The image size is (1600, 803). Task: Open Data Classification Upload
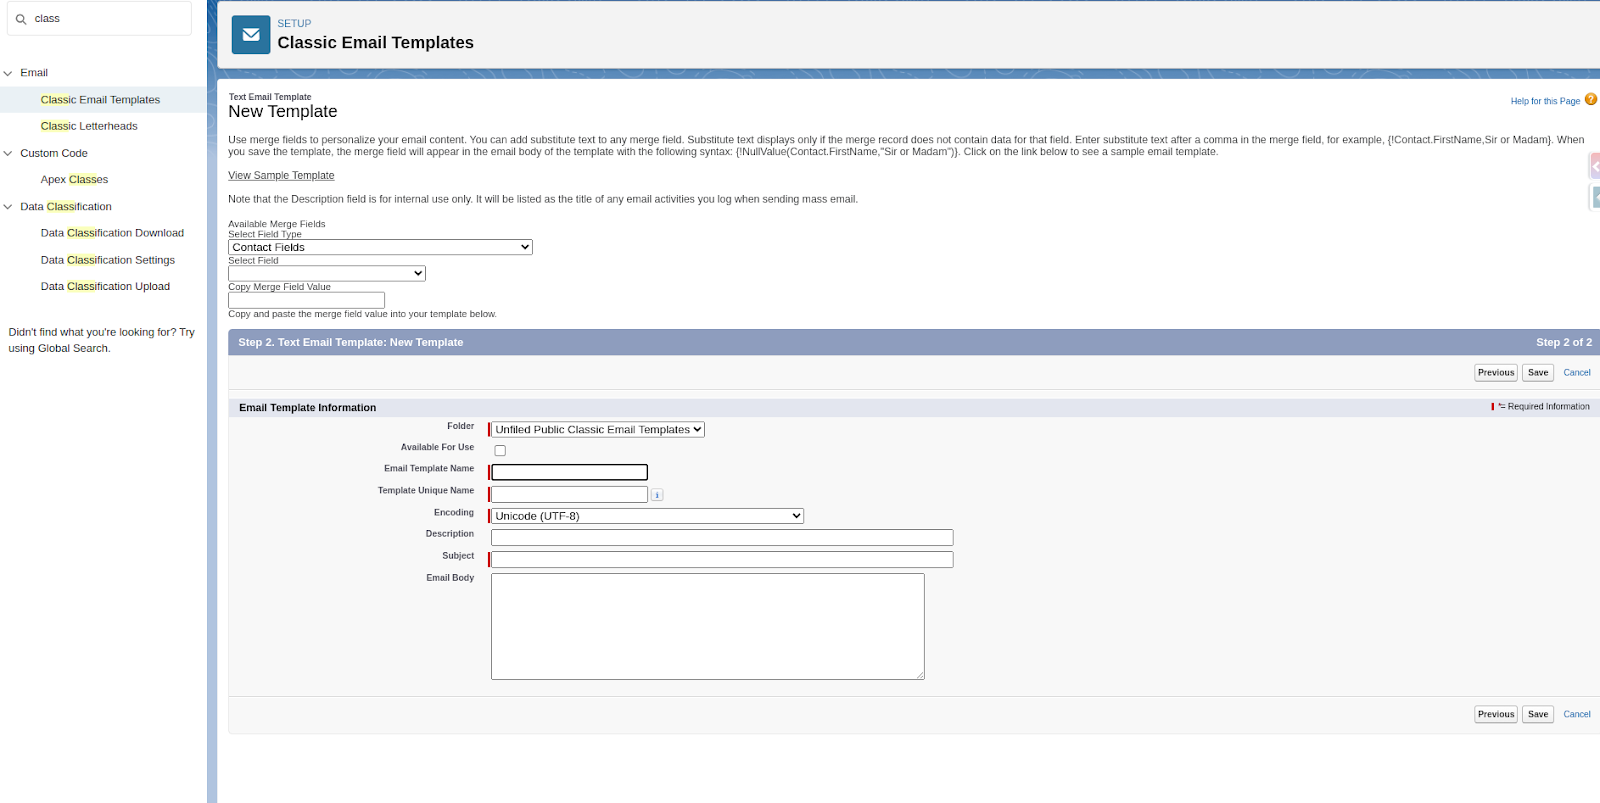pyautogui.click(x=105, y=286)
